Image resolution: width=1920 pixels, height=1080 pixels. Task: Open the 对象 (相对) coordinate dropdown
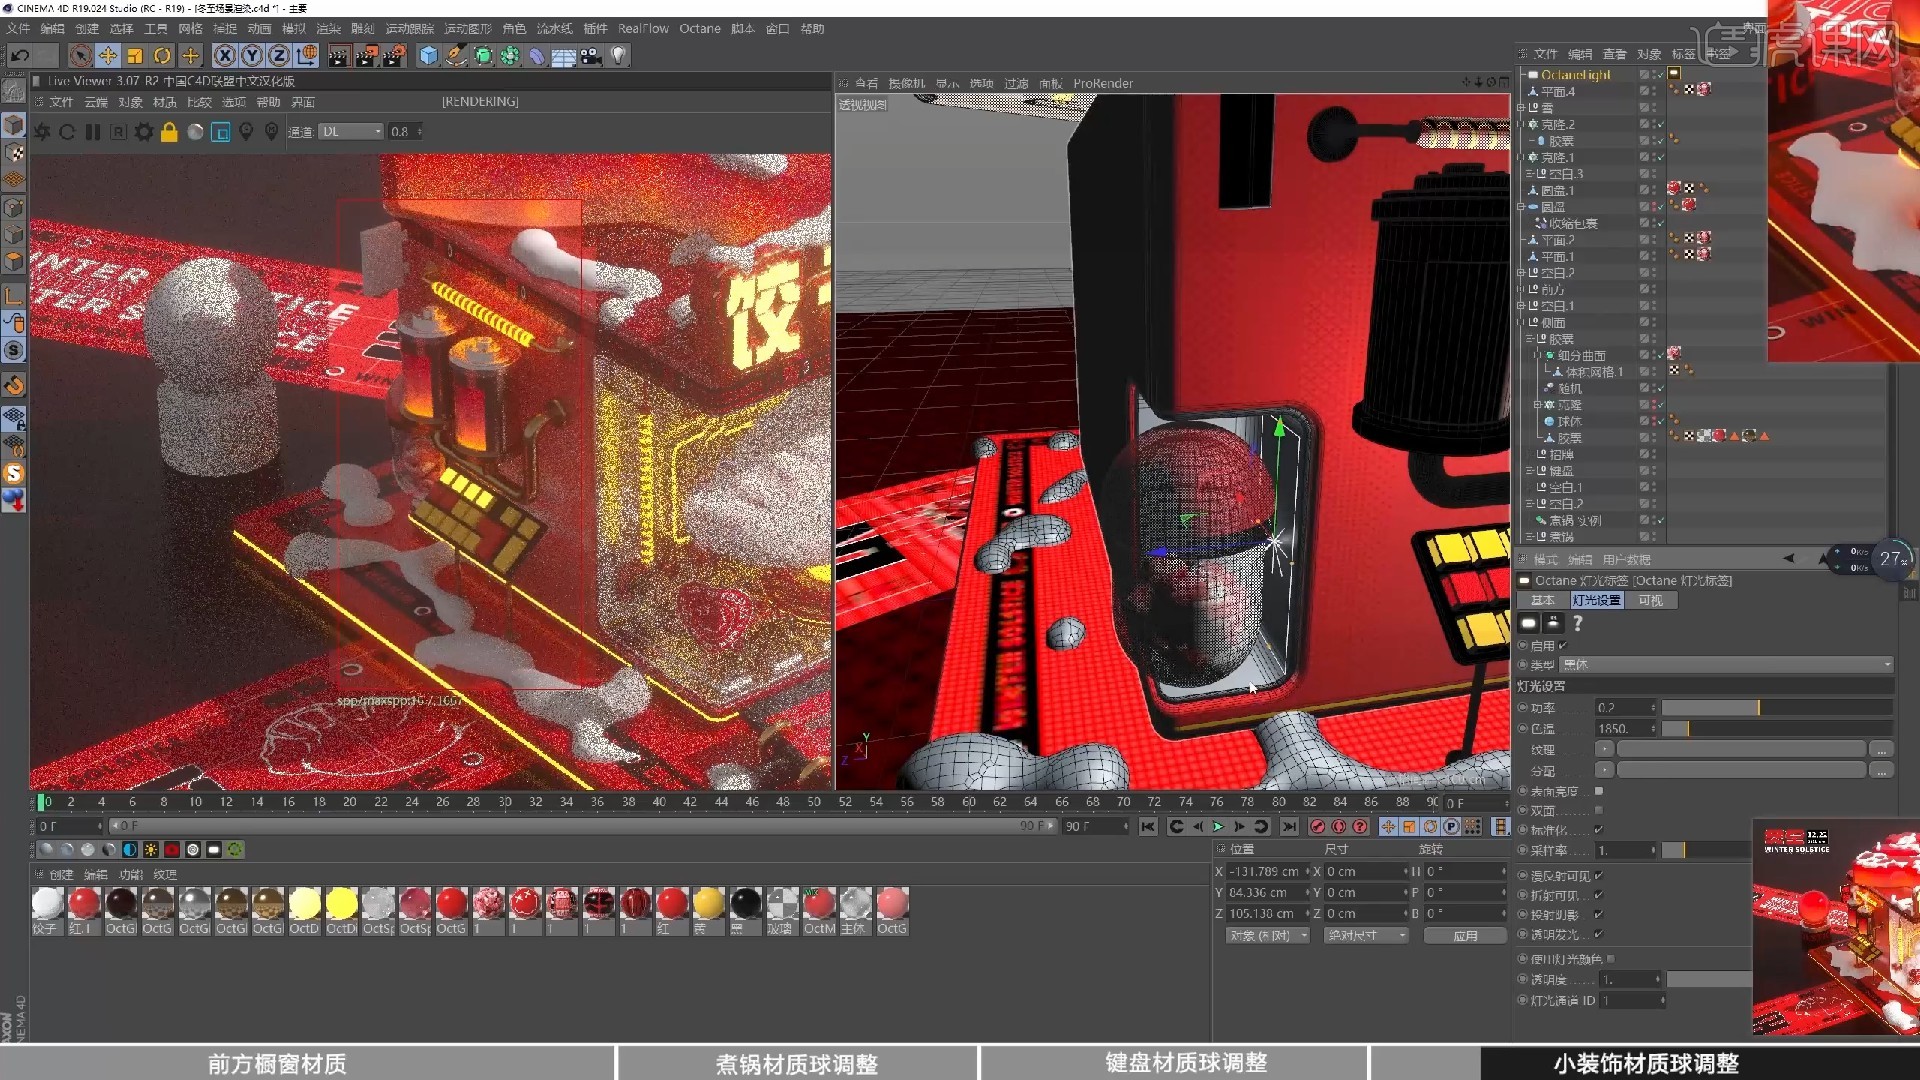[1267, 936]
